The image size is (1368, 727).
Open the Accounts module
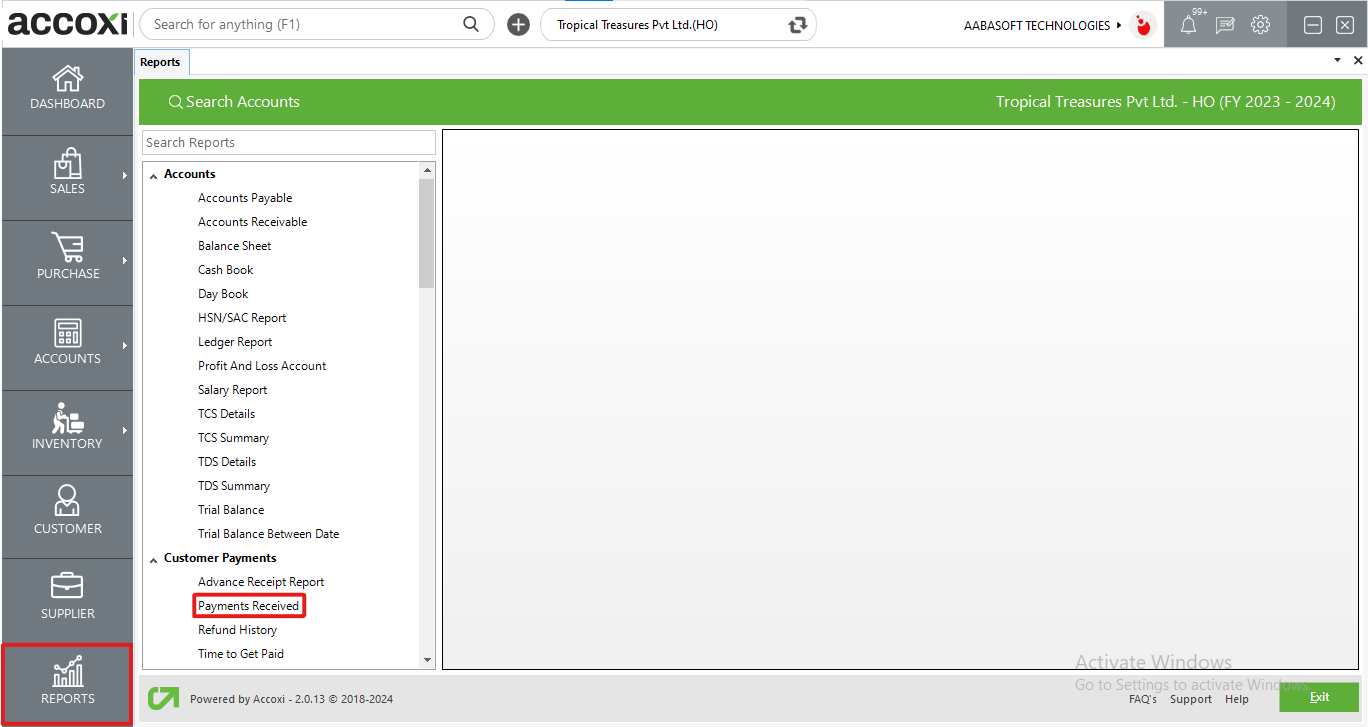click(67, 345)
